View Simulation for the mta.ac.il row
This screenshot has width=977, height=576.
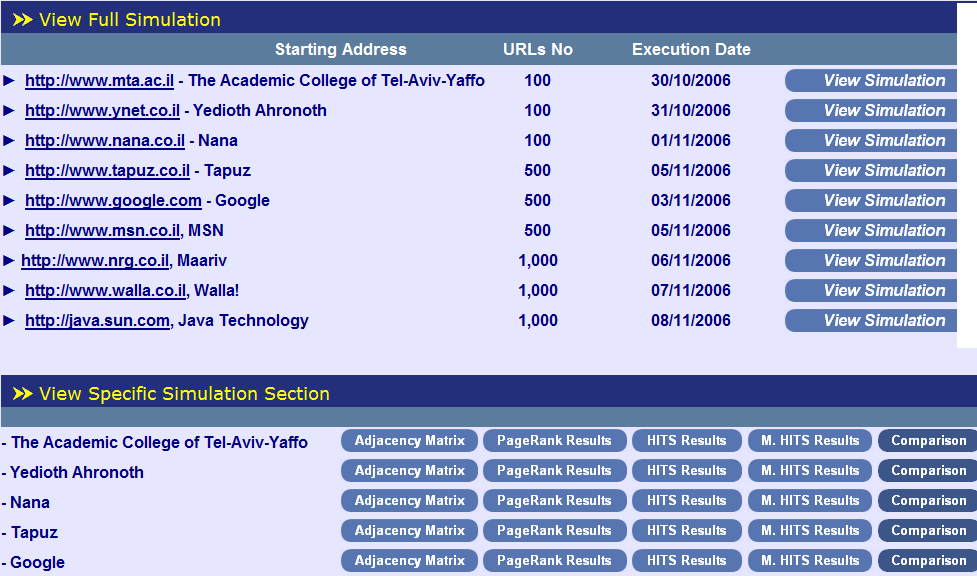tap(871, 80)
